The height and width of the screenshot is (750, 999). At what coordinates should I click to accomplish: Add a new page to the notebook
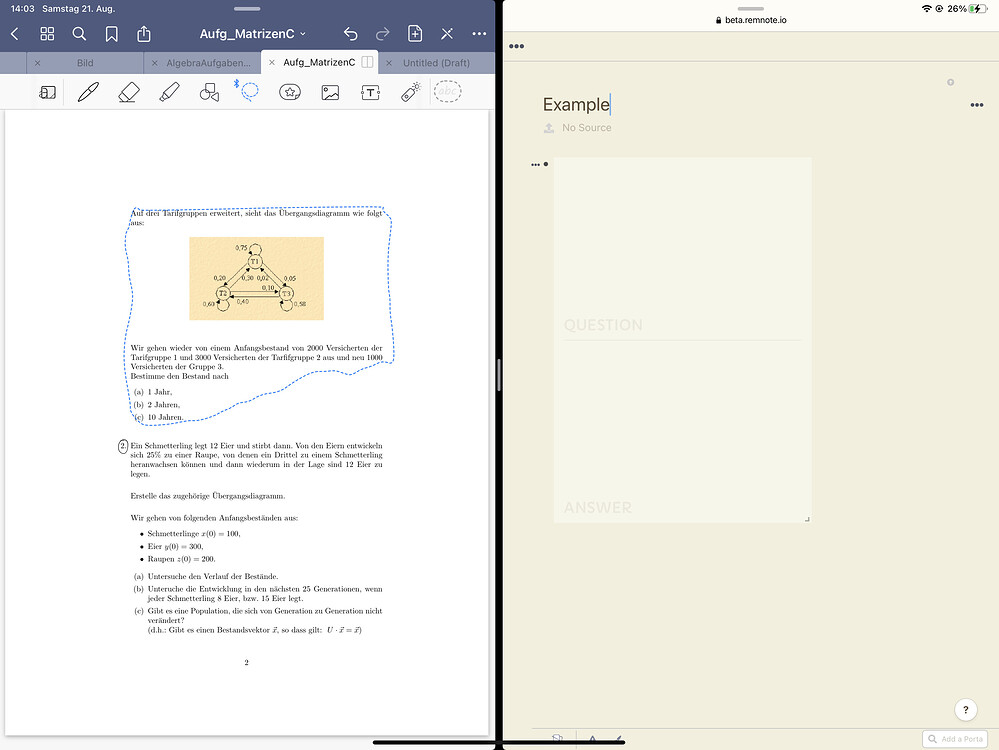point(414,33)
